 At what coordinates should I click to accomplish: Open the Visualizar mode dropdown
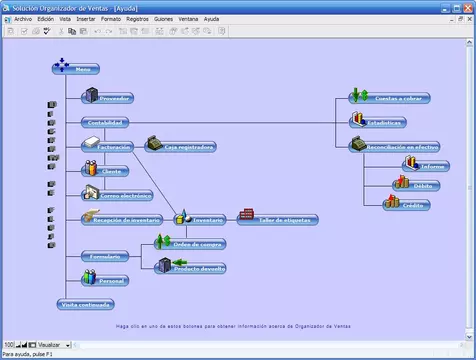[54, 345]
